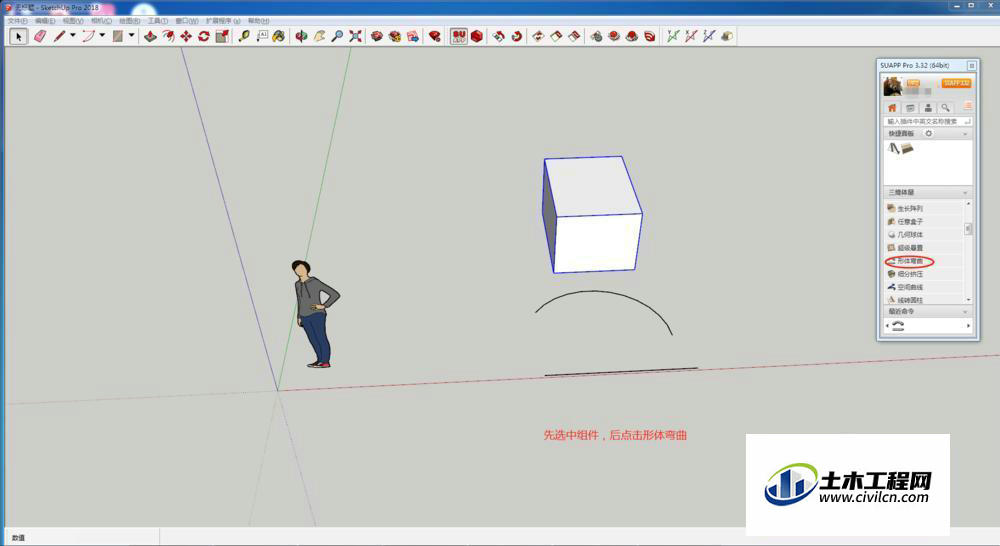The image size is (1000, 546).
Task: Open the 绘图(R) menu
Action: 129,21
